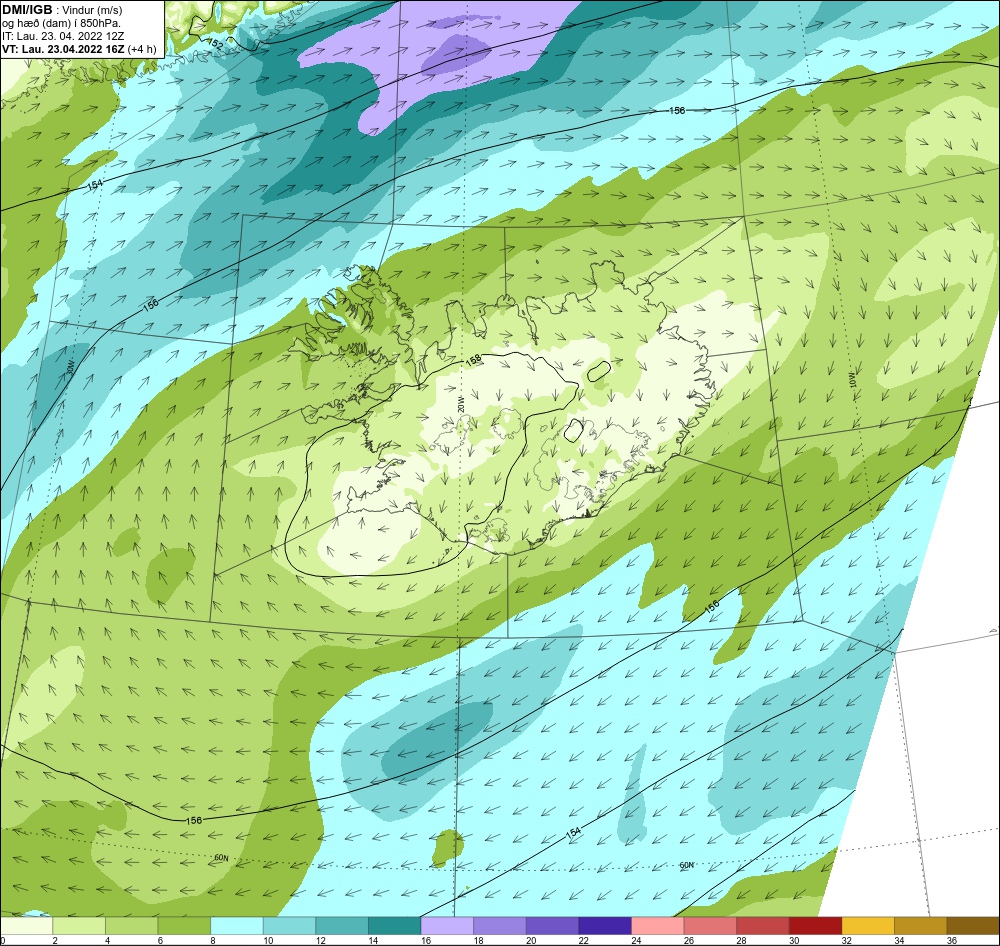Click the legend scale value "30"
This screenshot has height=946, width=1000.
pos(794,940)
